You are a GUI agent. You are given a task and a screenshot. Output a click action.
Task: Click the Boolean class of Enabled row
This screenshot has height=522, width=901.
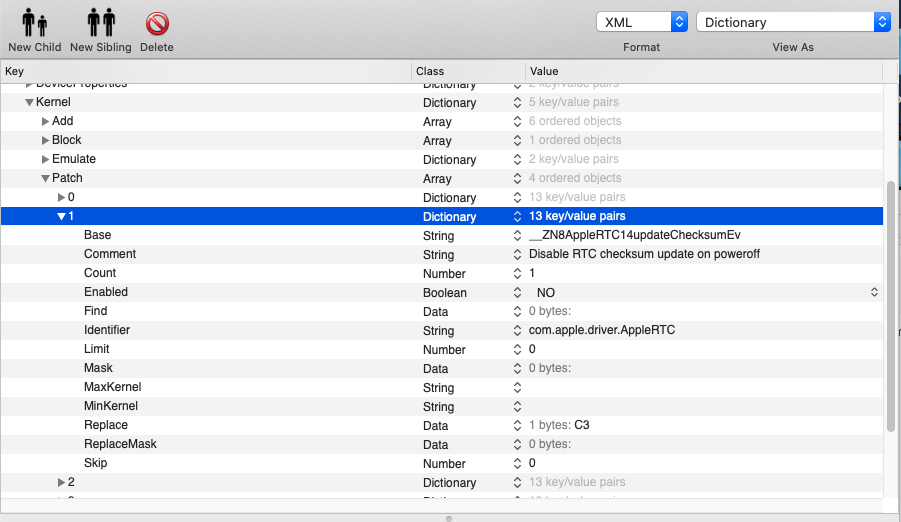pos(445,293)
